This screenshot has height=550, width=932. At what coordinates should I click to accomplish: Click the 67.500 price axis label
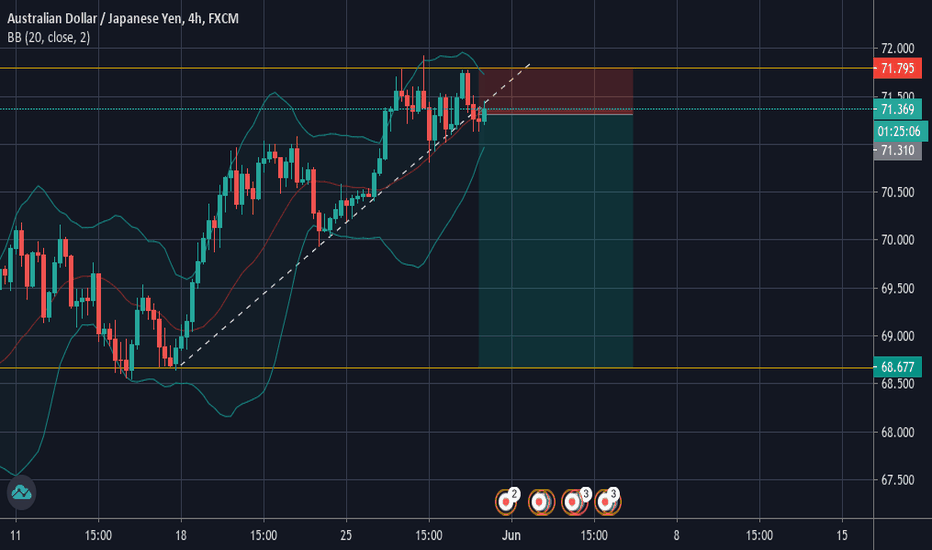(898, 480)
